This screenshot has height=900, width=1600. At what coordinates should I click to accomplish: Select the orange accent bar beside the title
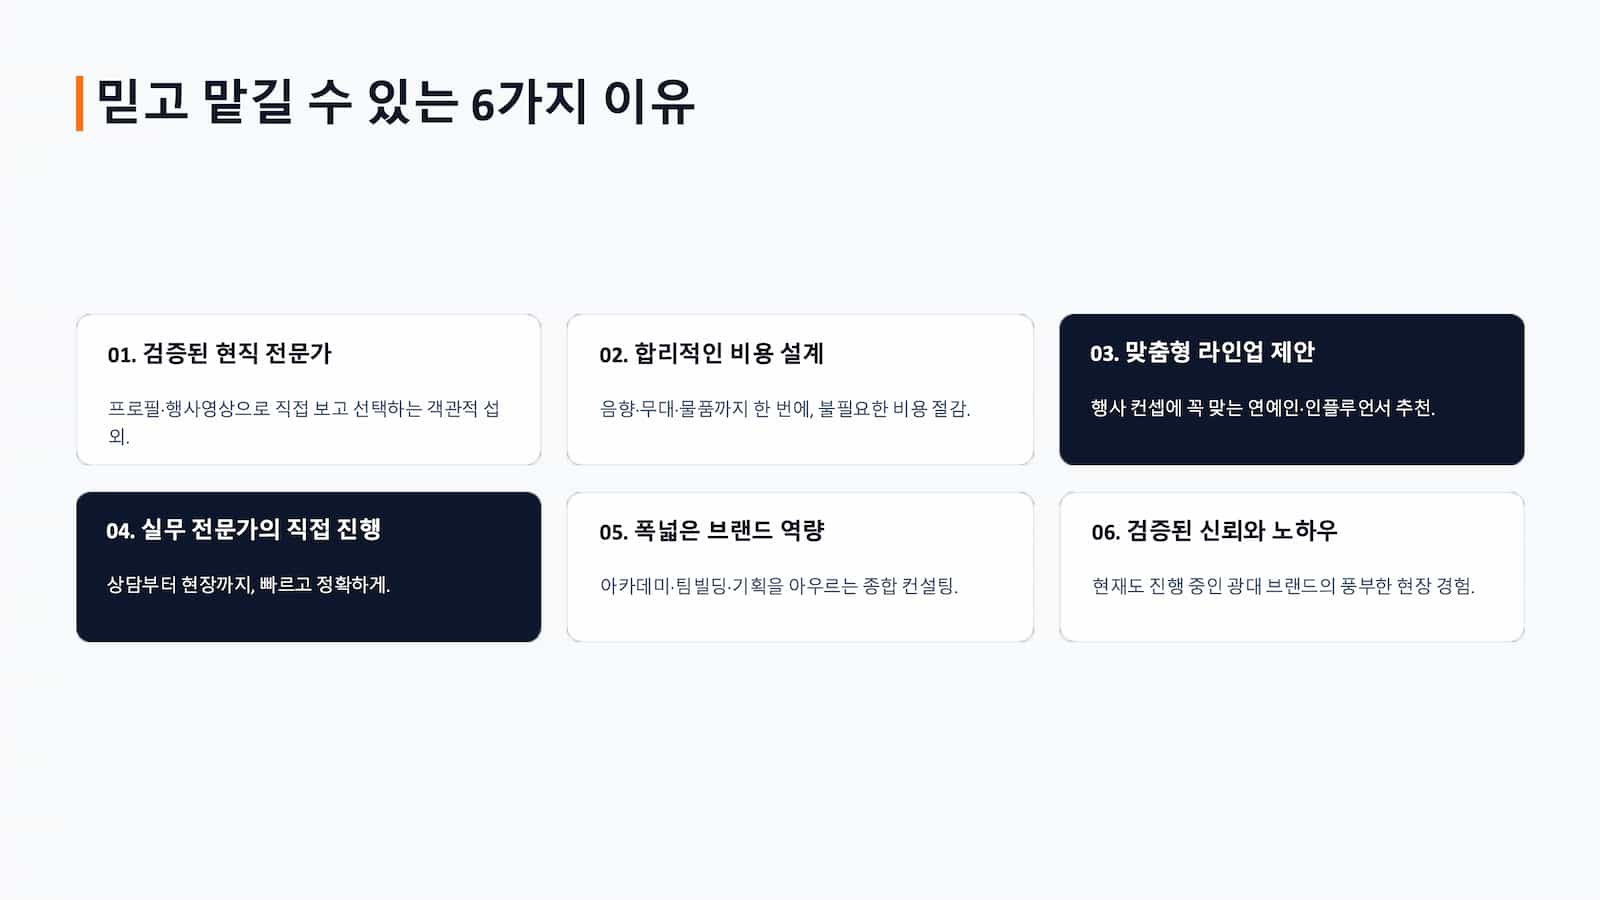point(79,103)
